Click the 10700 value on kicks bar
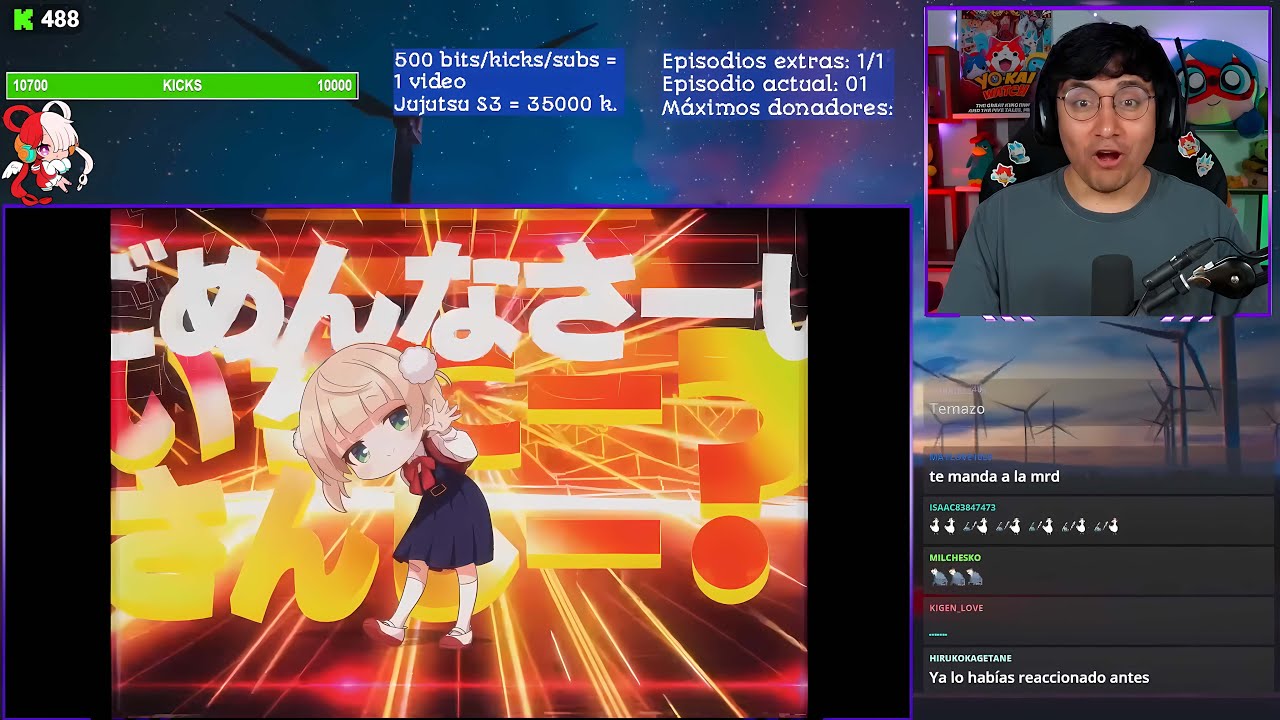 (31, 86)
